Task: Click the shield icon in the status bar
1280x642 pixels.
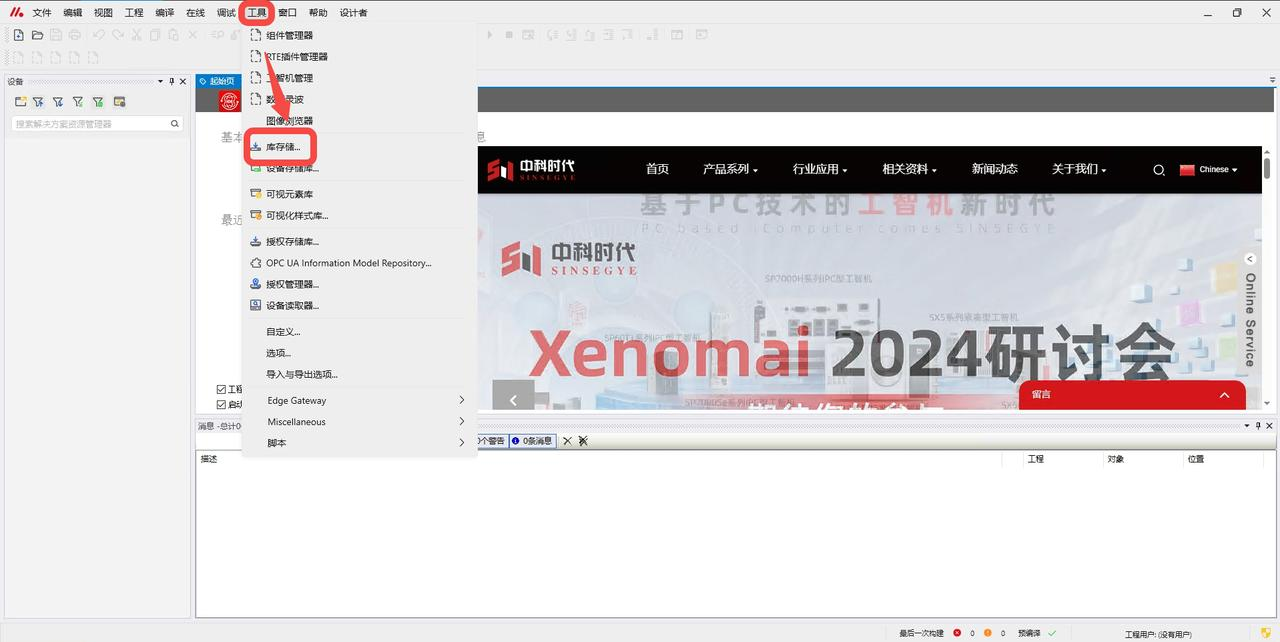Action: click(x=1266, y=633)
